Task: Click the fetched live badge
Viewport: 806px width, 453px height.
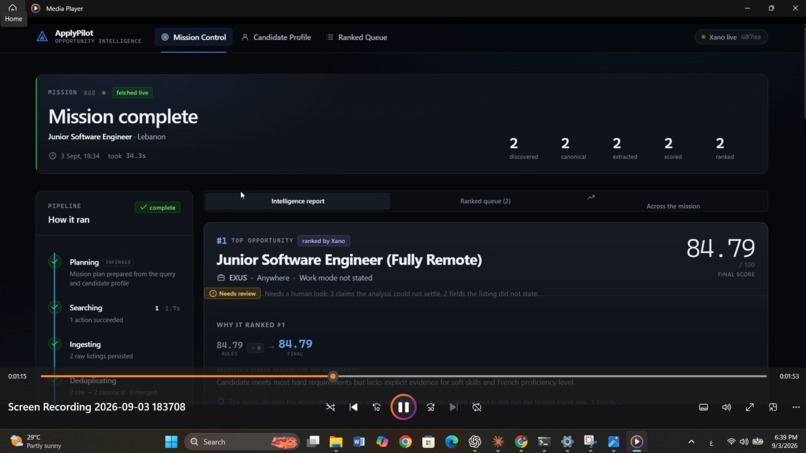Action: [132, 93]
